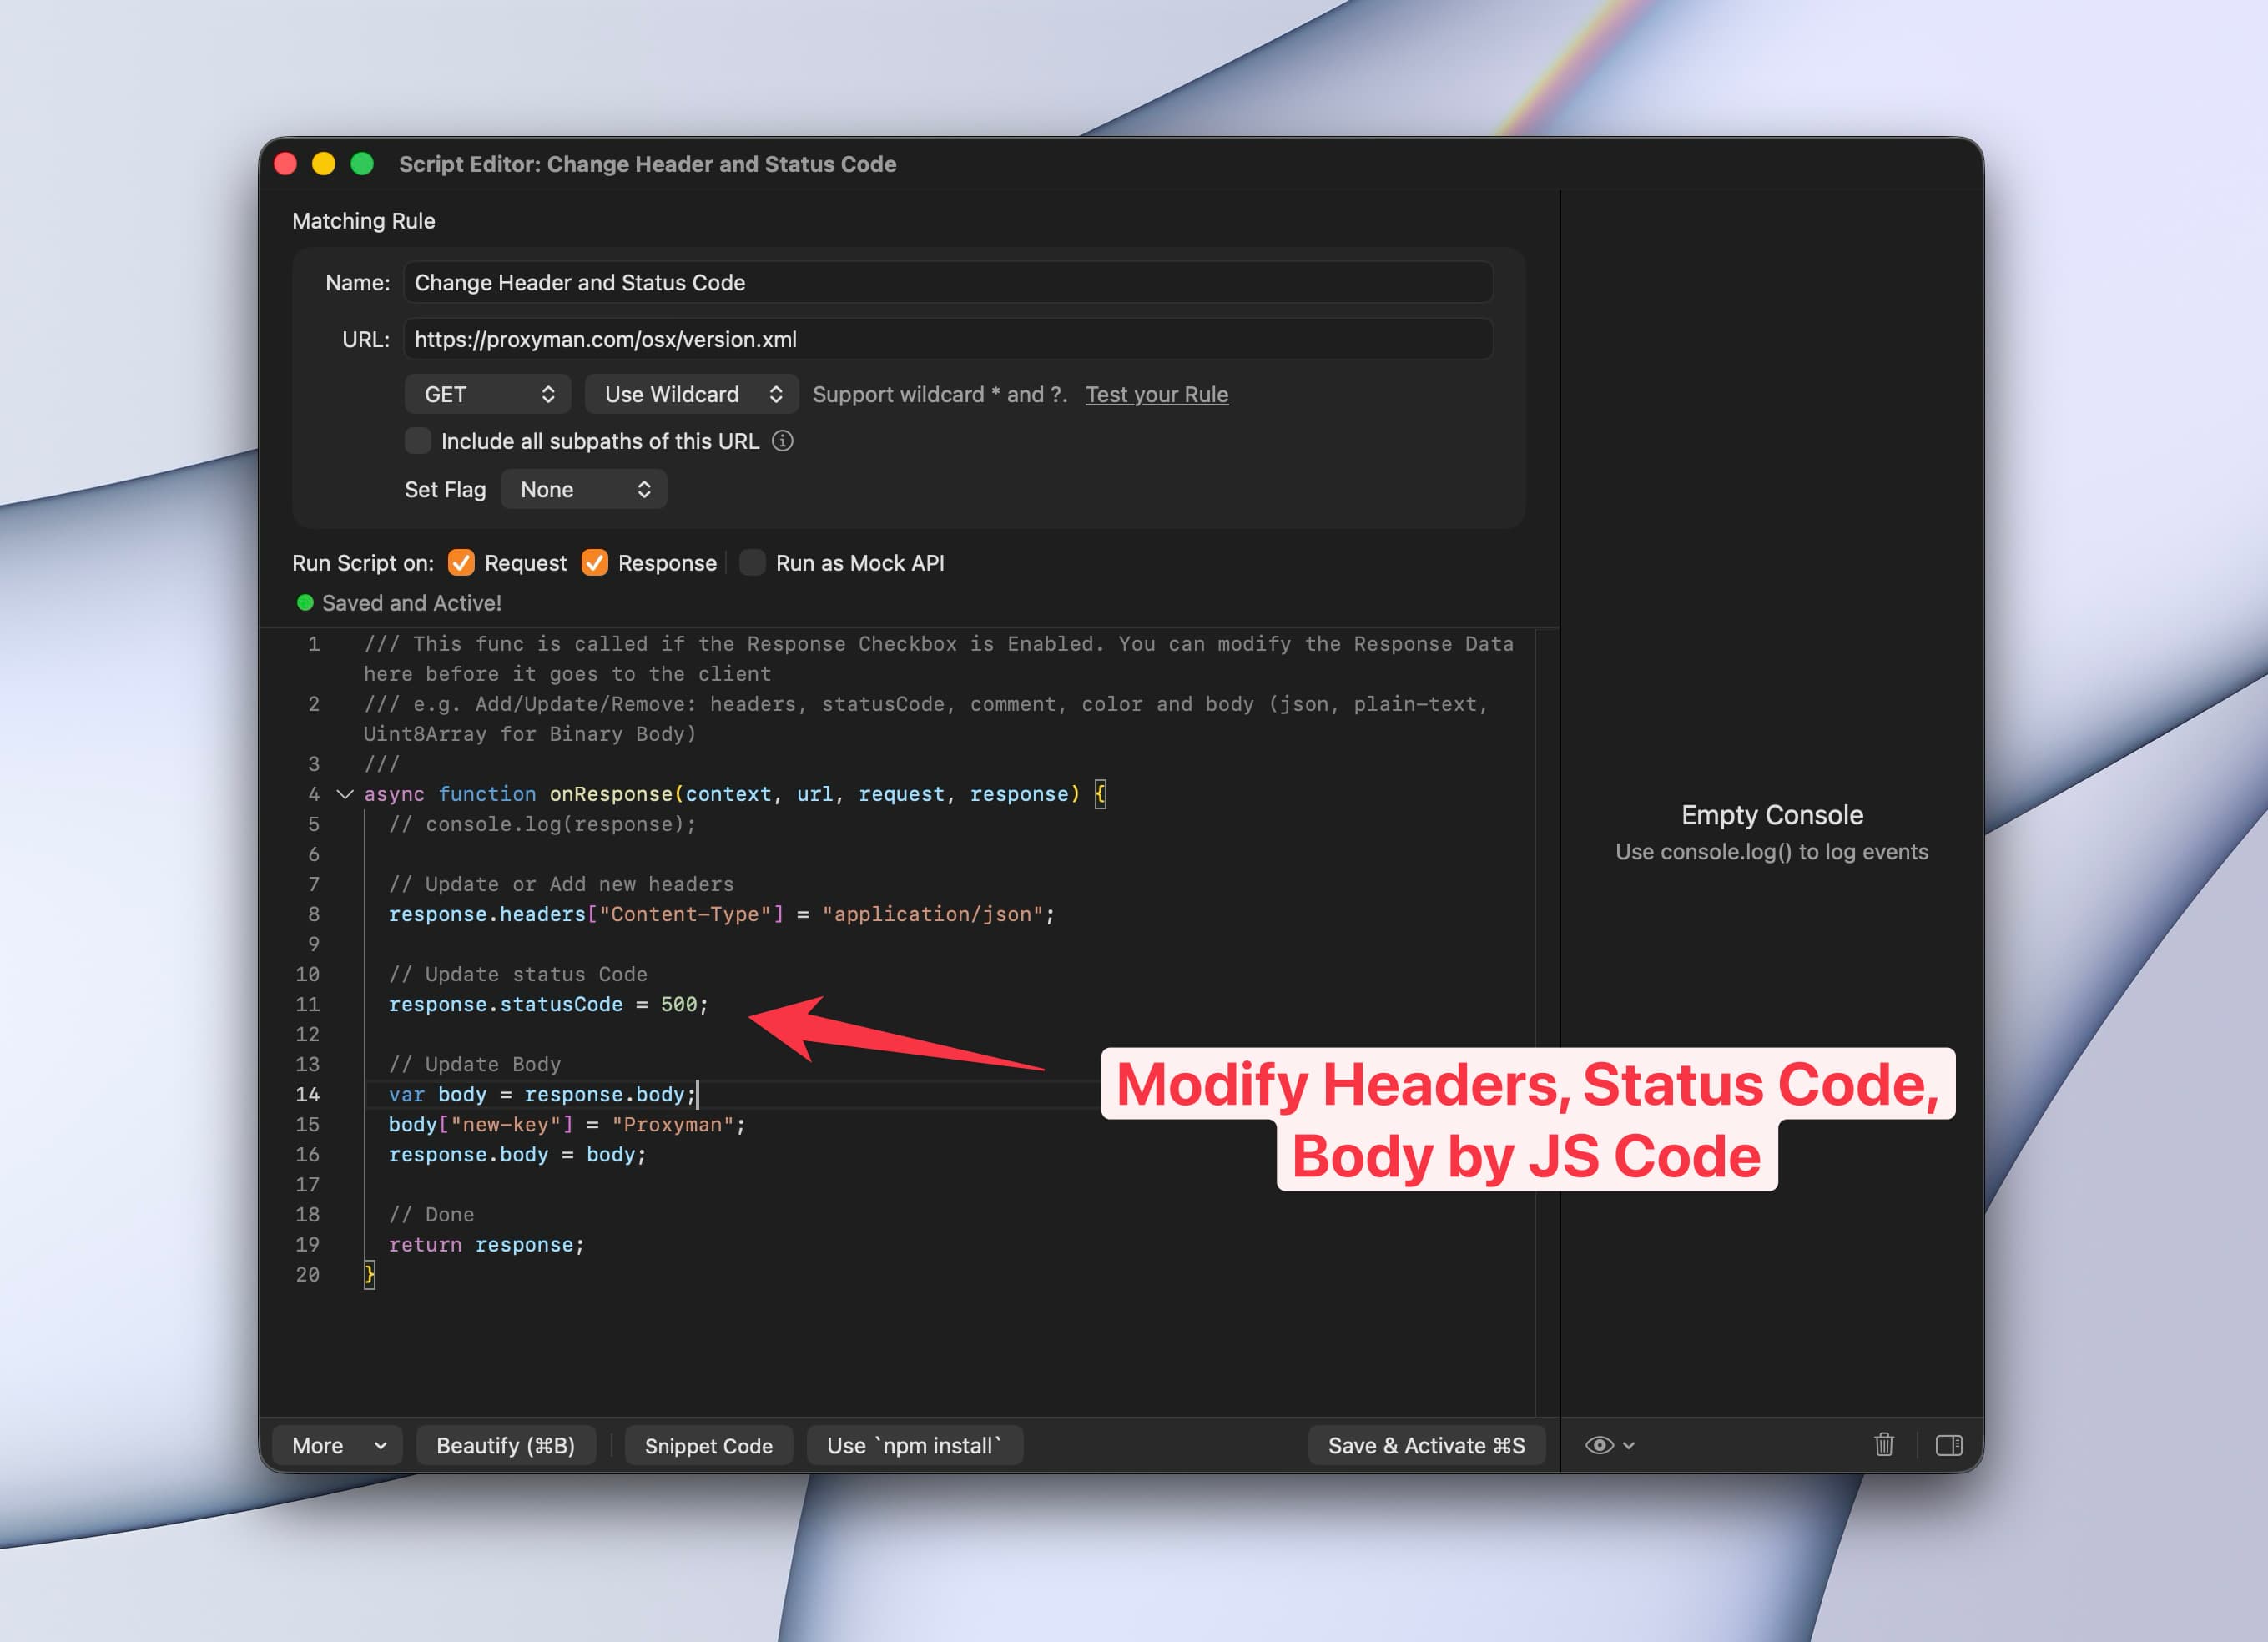The height and width of the screenshot is (1642, 2268).
Task: Click the line 'return response;'
Action: tap(486, 1244)
